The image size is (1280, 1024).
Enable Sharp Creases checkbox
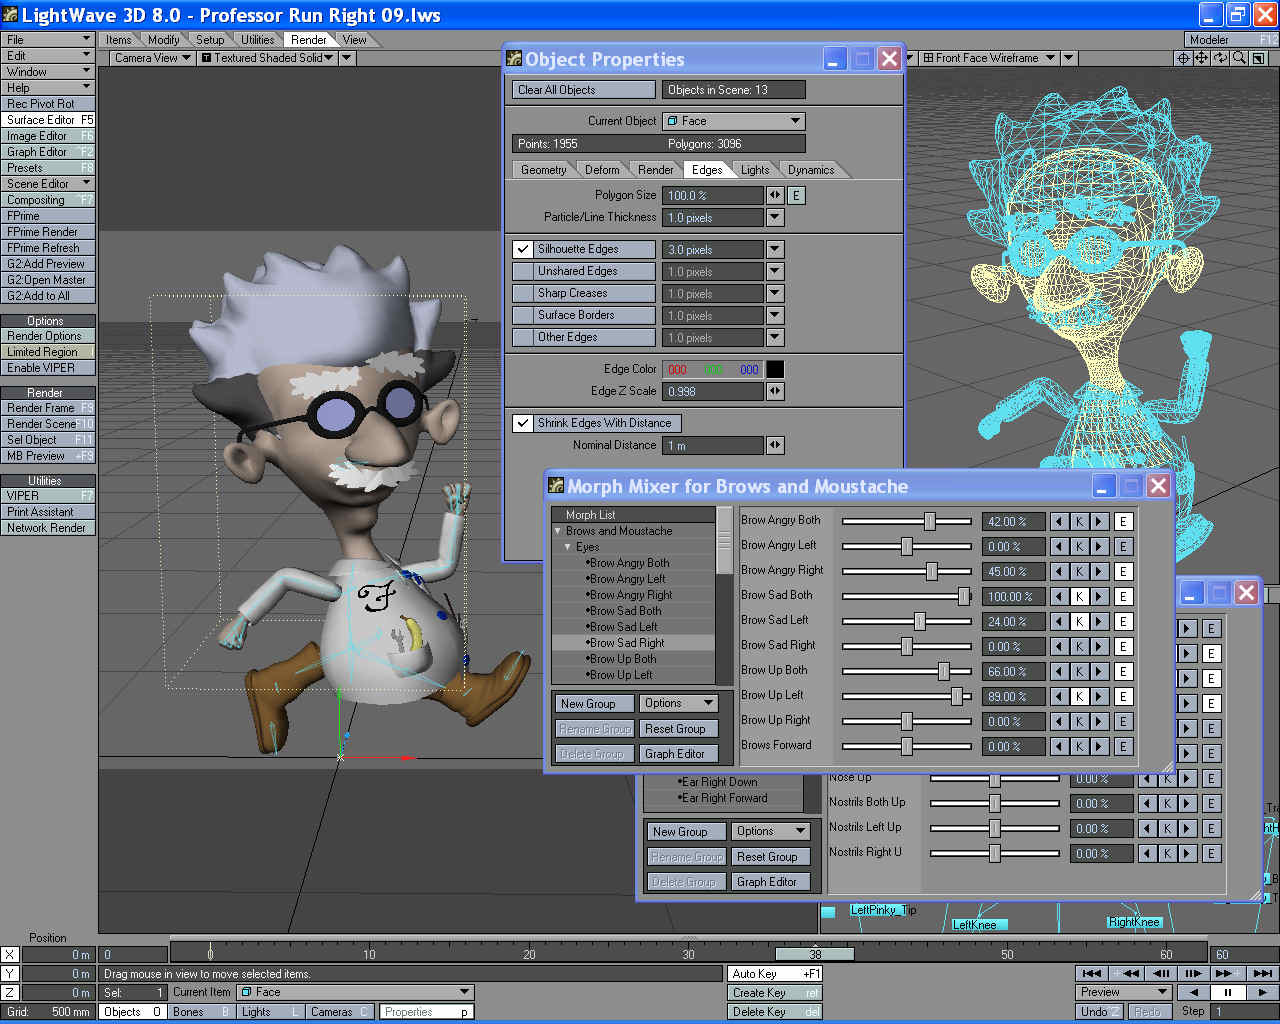pos(522,294)
